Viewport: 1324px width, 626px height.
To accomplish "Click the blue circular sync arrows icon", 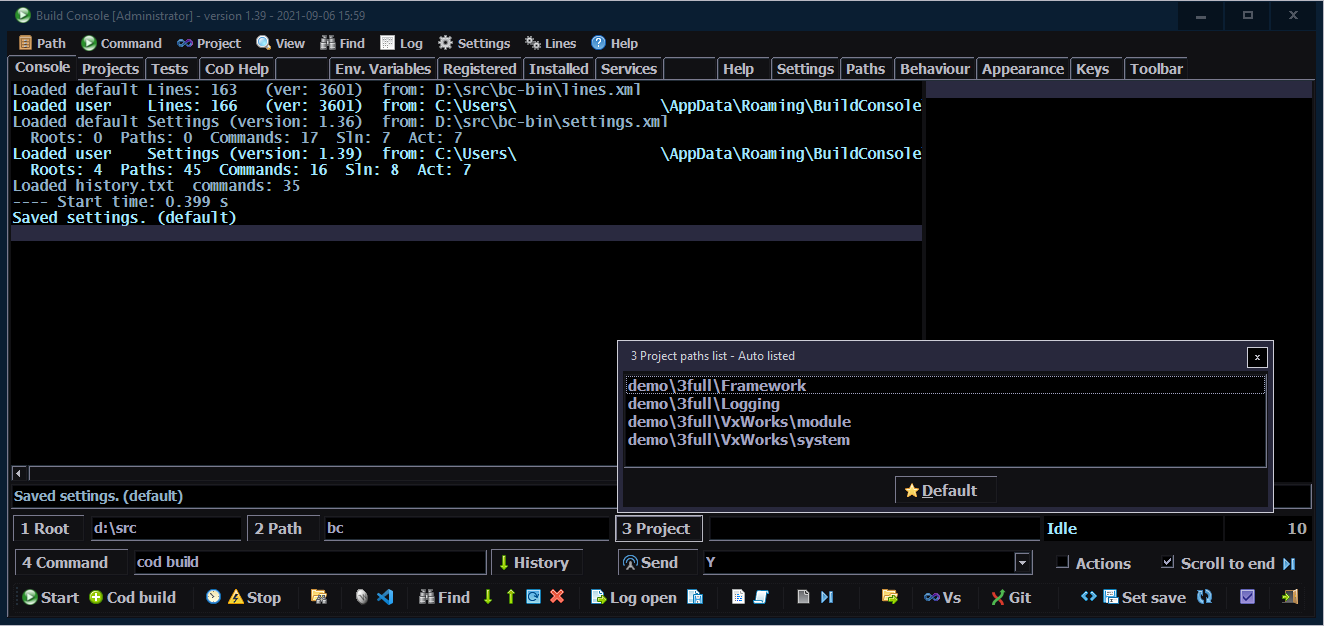I will pyautogui.click(x=1204, y=597).
